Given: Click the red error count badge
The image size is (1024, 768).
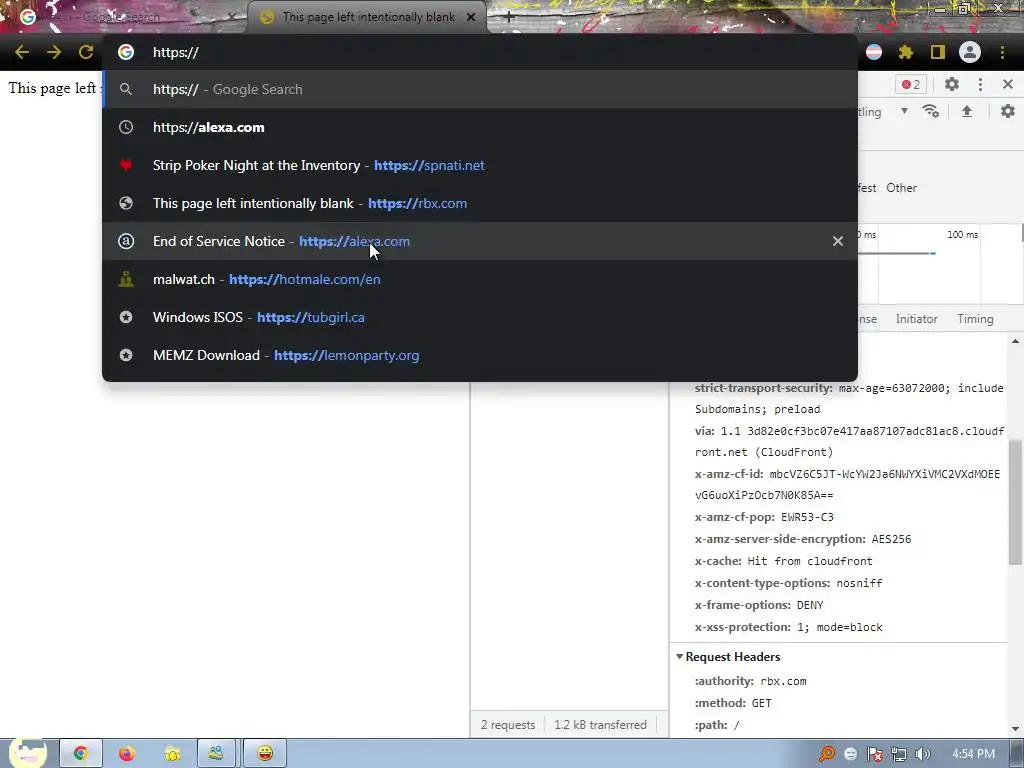Looking at the screenshot, I should point(911,84).
